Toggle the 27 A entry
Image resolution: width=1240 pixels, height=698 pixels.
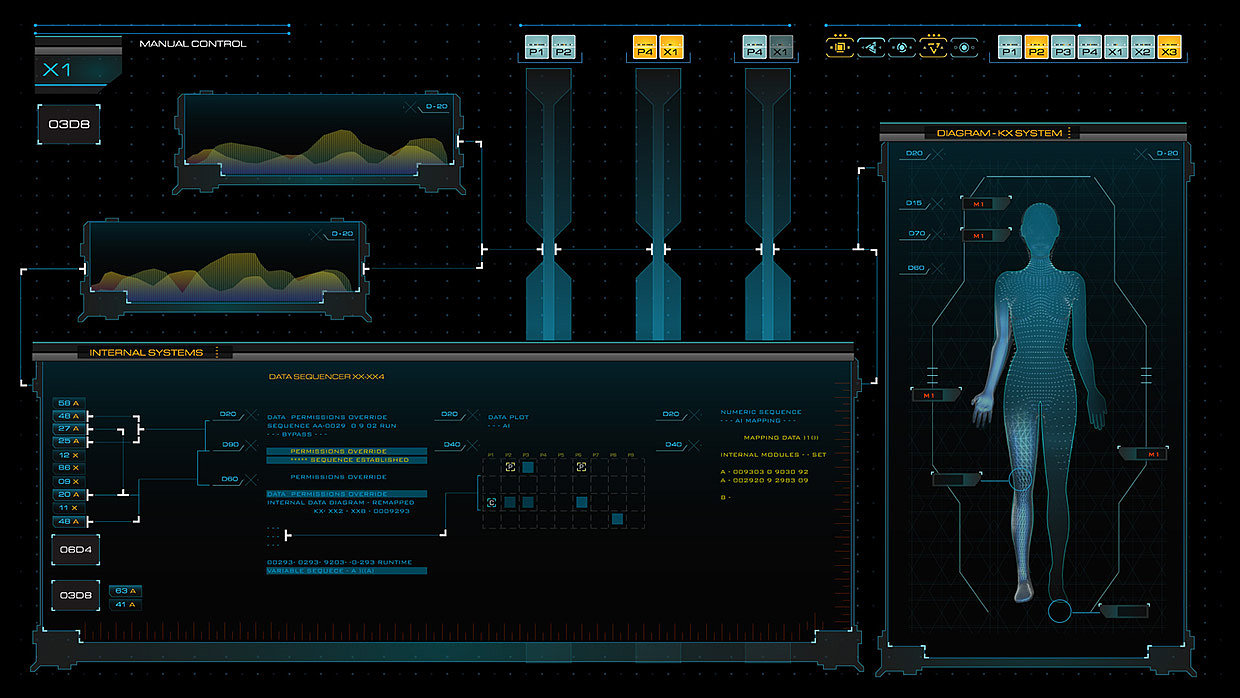69,428
